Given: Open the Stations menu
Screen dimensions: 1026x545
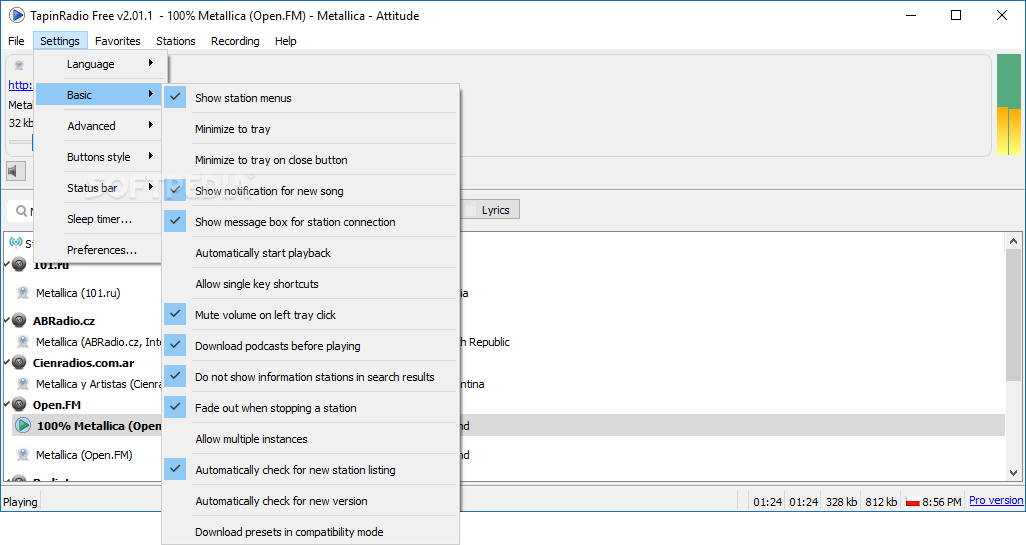Looking at the screenshot, I should (x=175, y=41).
